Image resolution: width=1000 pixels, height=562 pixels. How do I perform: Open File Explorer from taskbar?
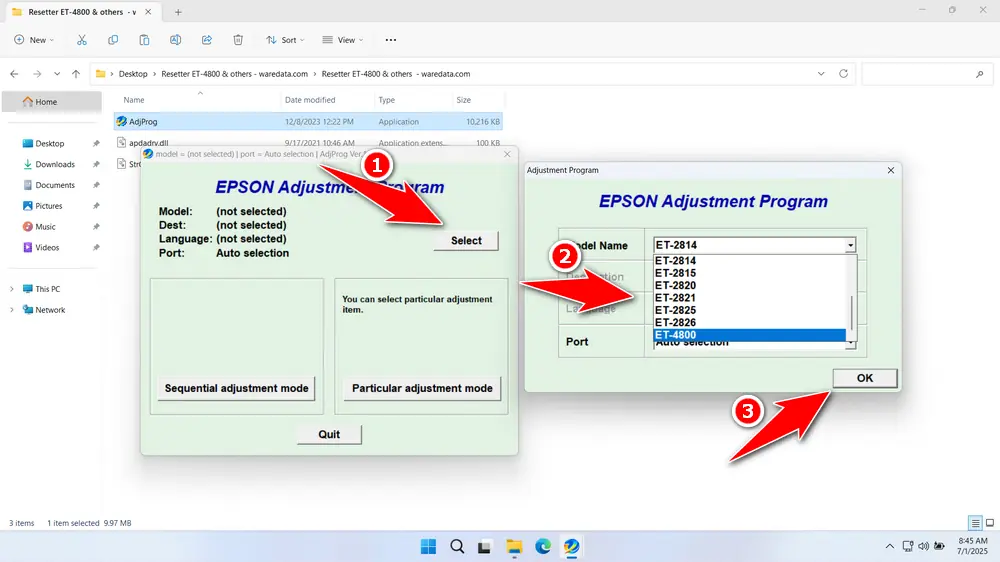[514, 546]
